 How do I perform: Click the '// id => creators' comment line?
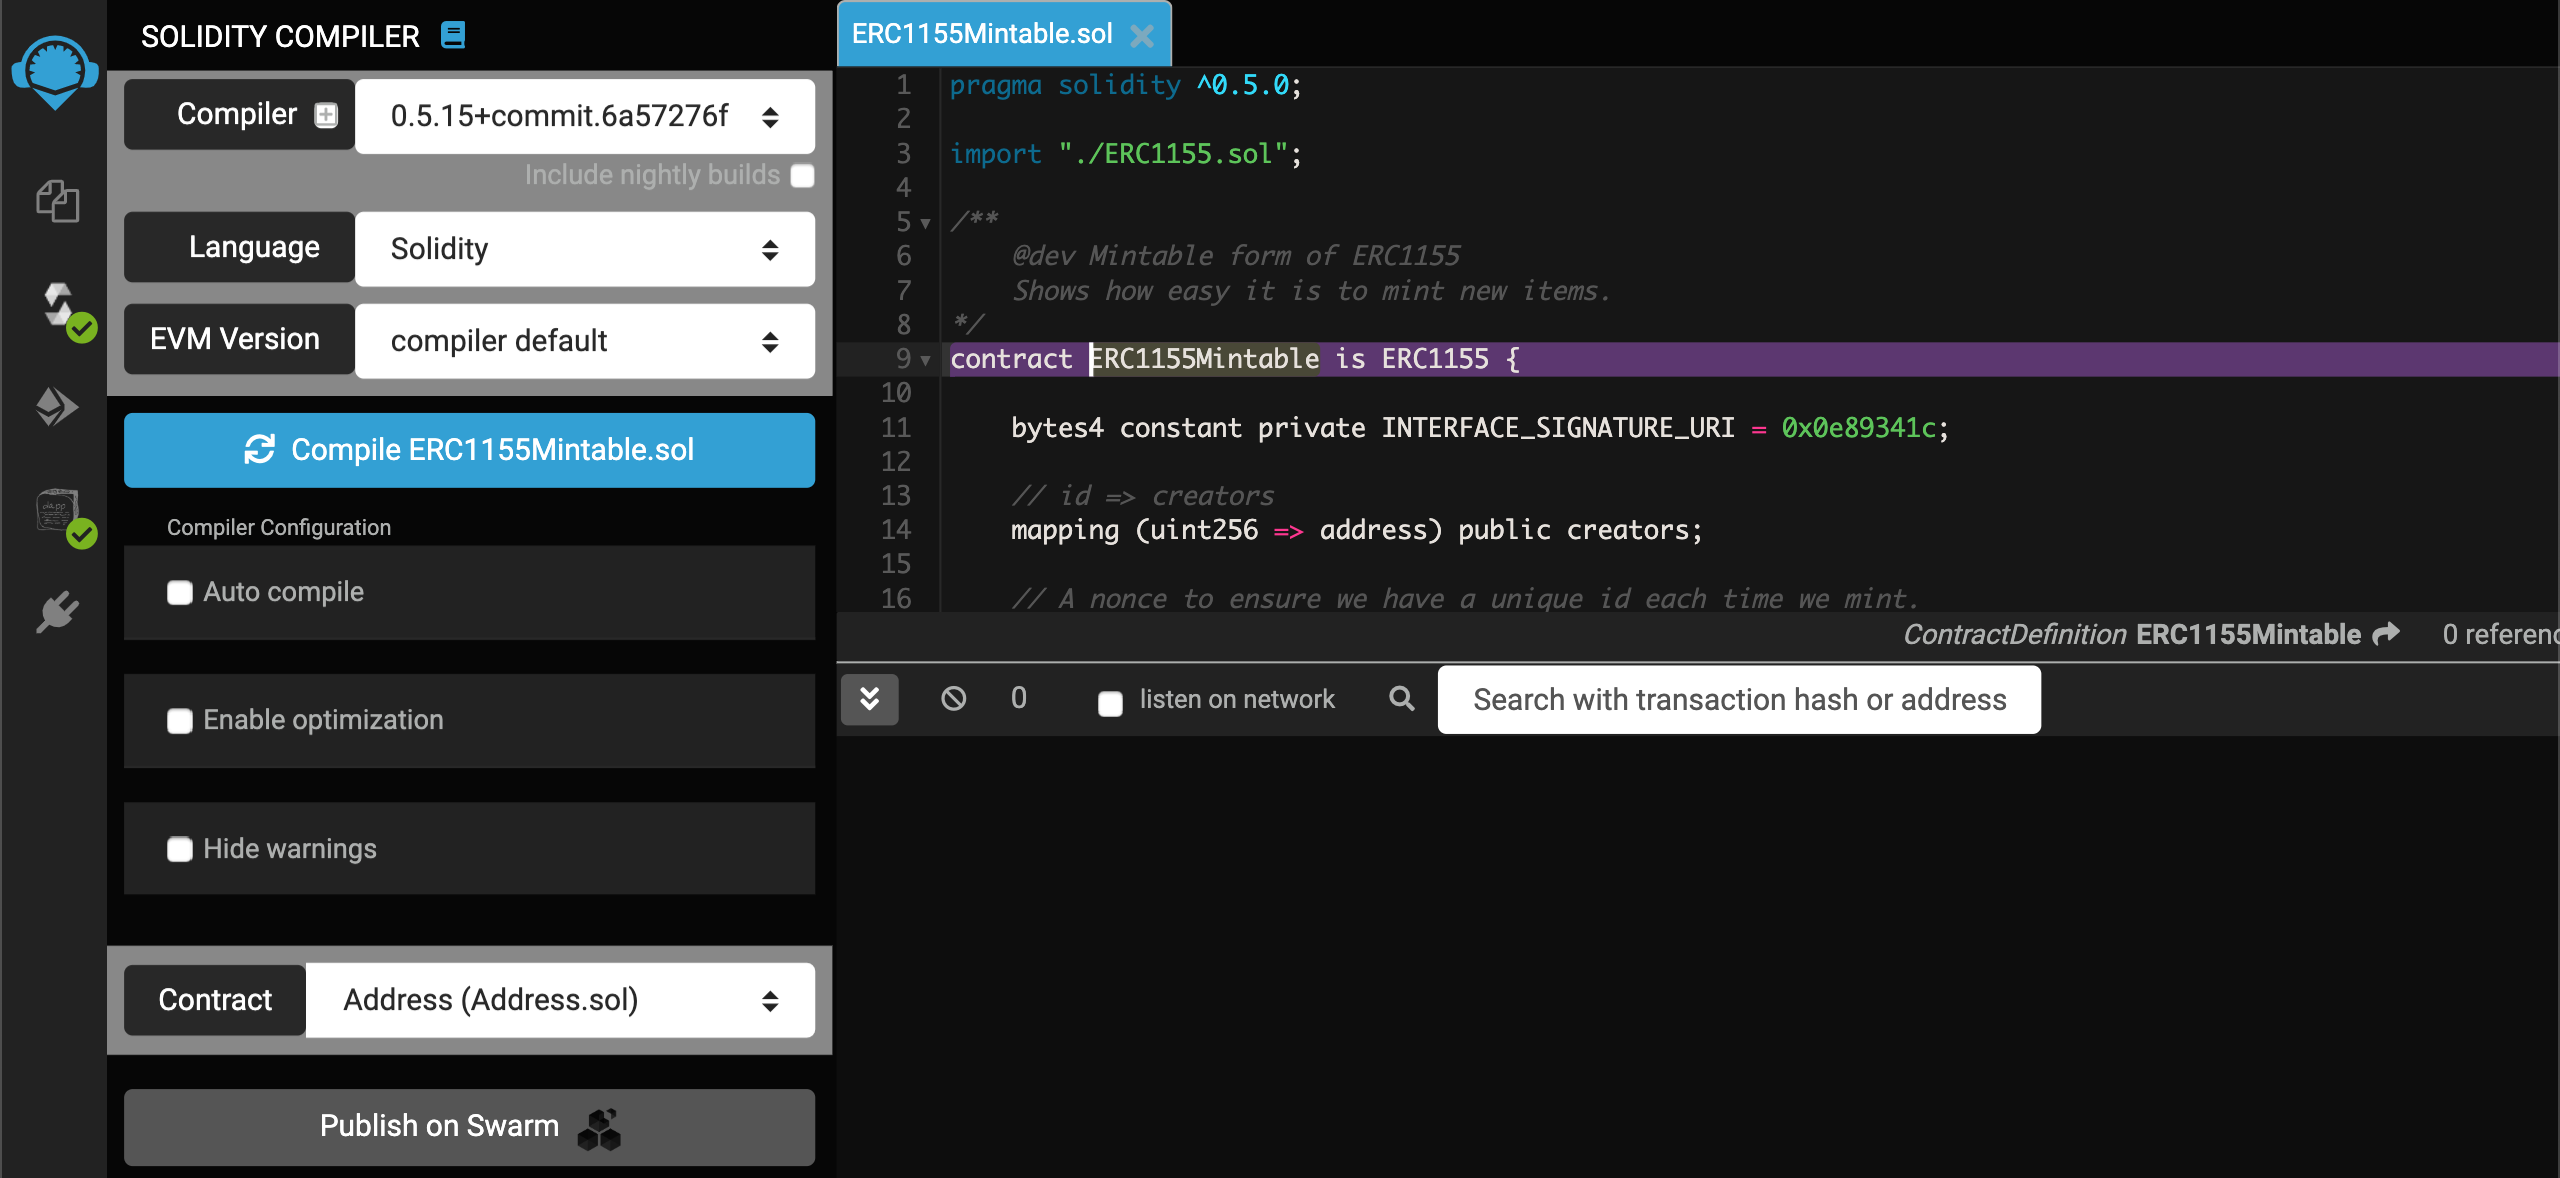[1142, 496]
